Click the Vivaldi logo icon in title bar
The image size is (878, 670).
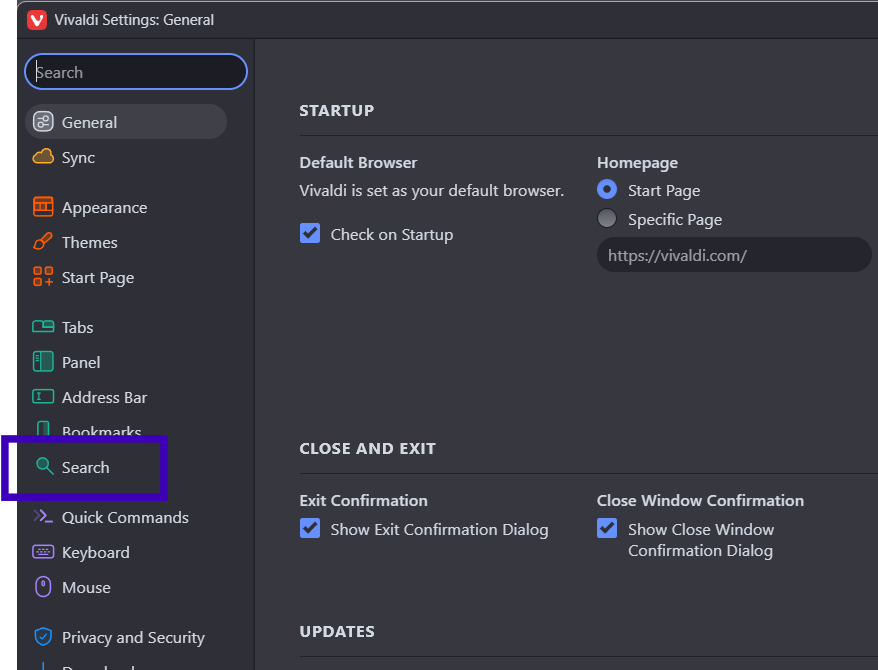[37, 20]
